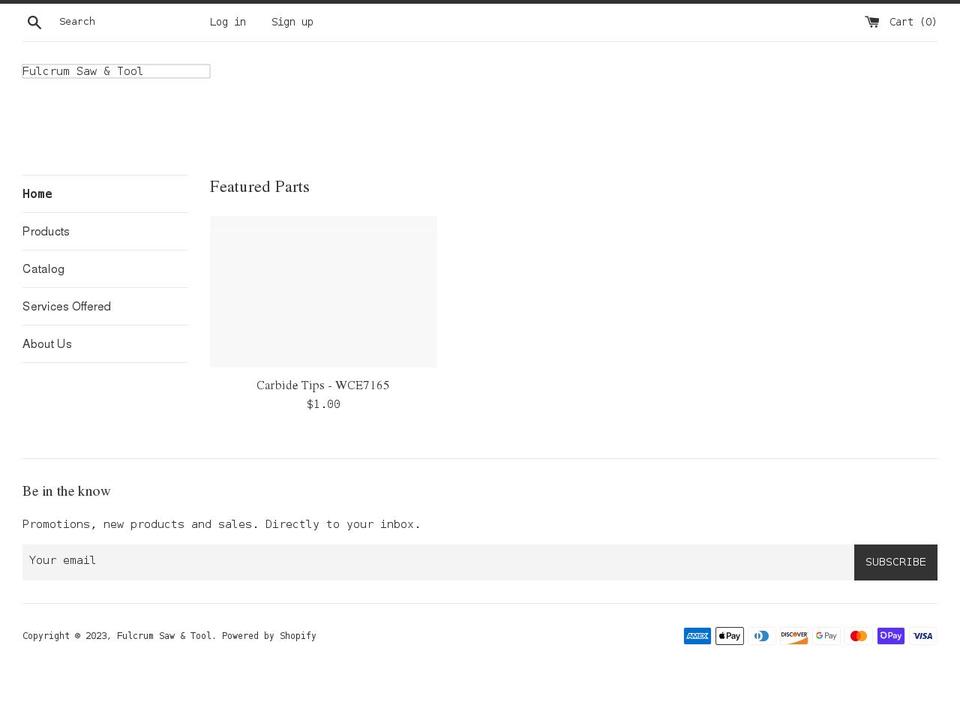Open the About Us page
Viewport: 960px width, 720px height.
(47, 343)
